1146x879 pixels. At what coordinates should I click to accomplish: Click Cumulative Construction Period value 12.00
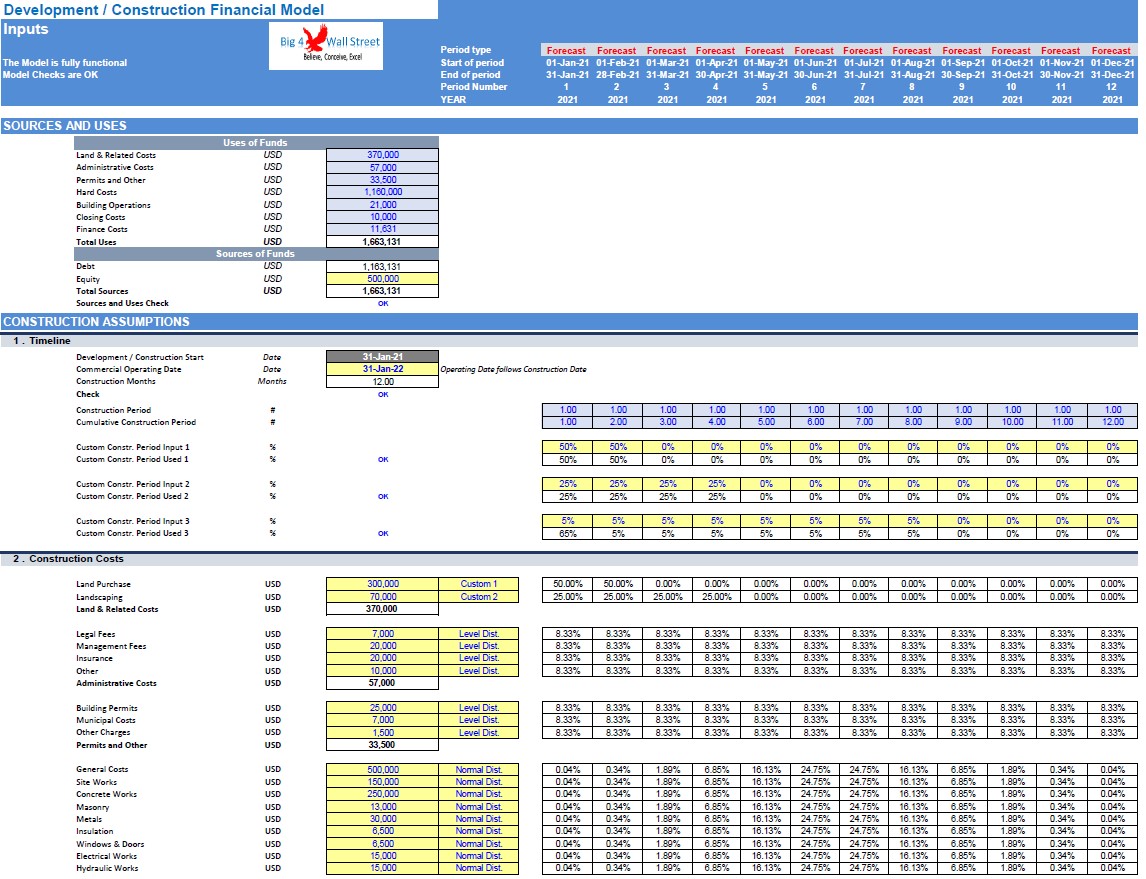point(1112,422)
